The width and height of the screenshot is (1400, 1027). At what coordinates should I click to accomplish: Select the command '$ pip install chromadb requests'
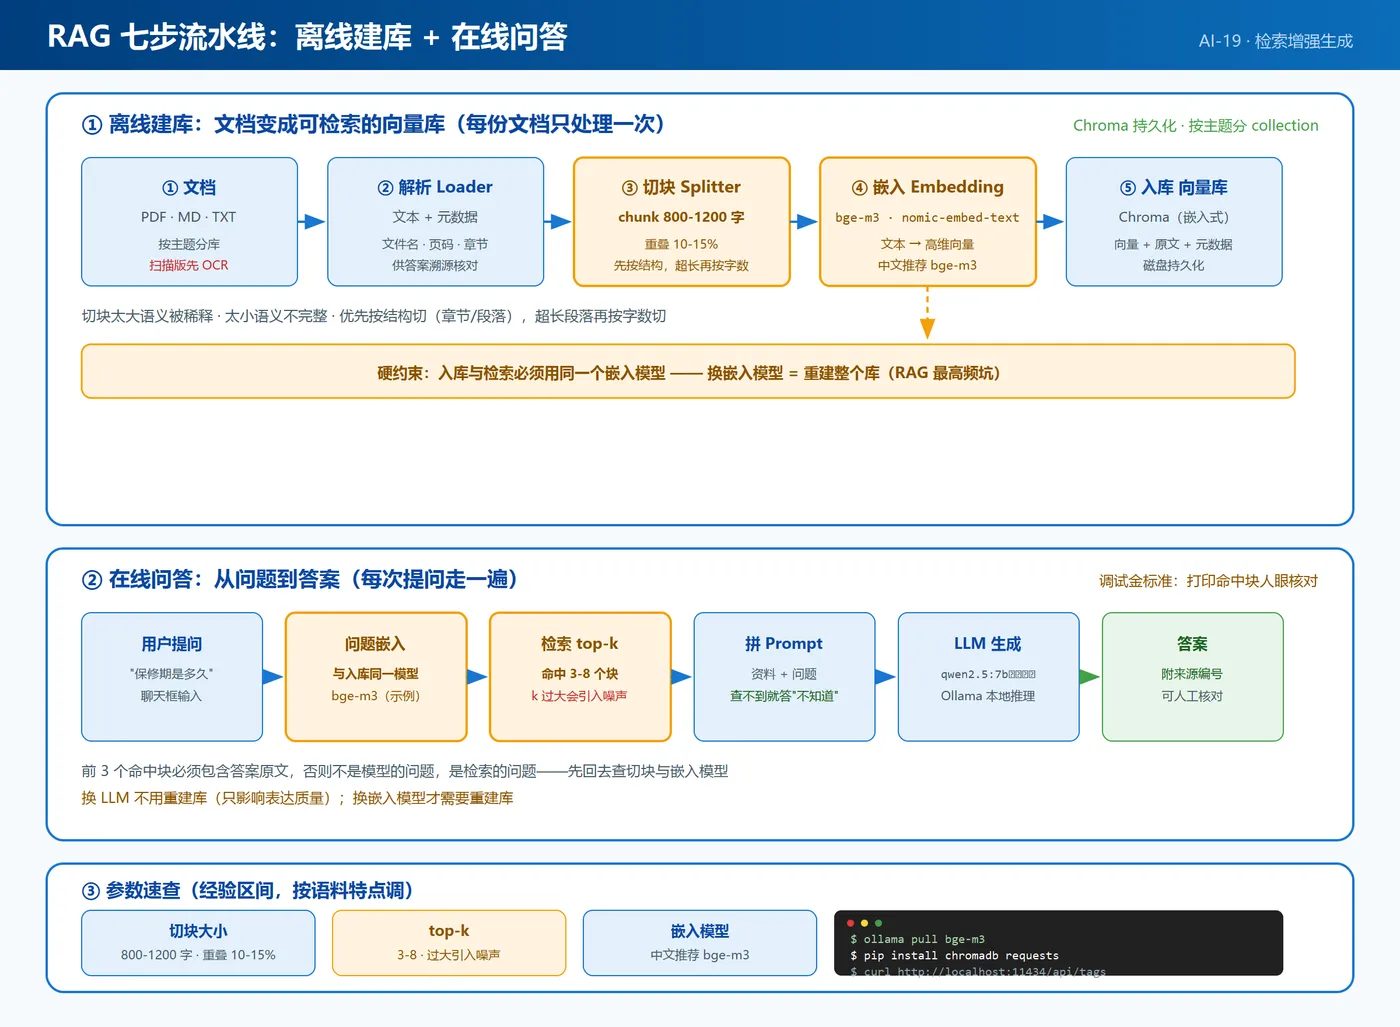[954, 956]
